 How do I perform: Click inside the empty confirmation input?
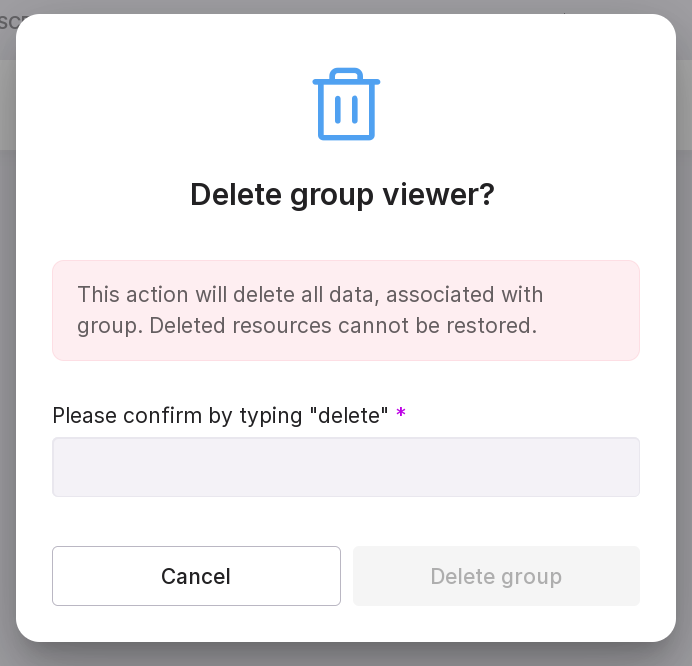coord(346,466)
